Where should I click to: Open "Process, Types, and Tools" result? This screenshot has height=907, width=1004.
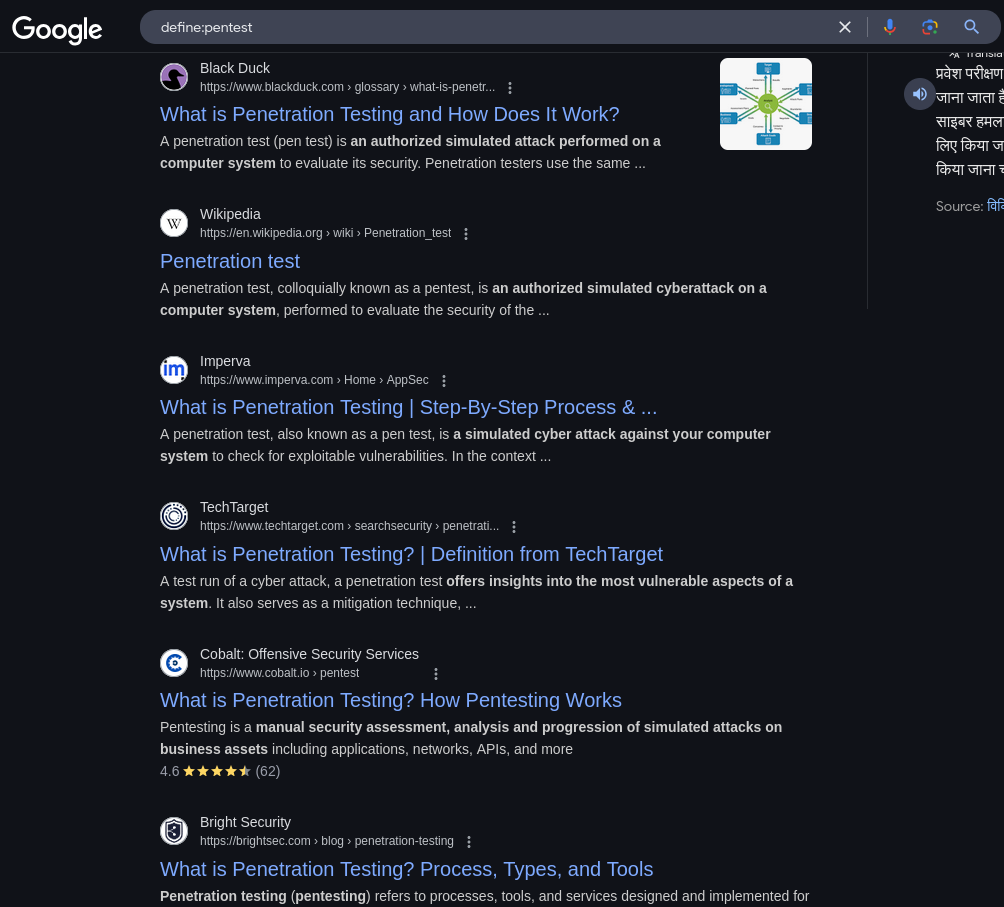pos(407,869)
